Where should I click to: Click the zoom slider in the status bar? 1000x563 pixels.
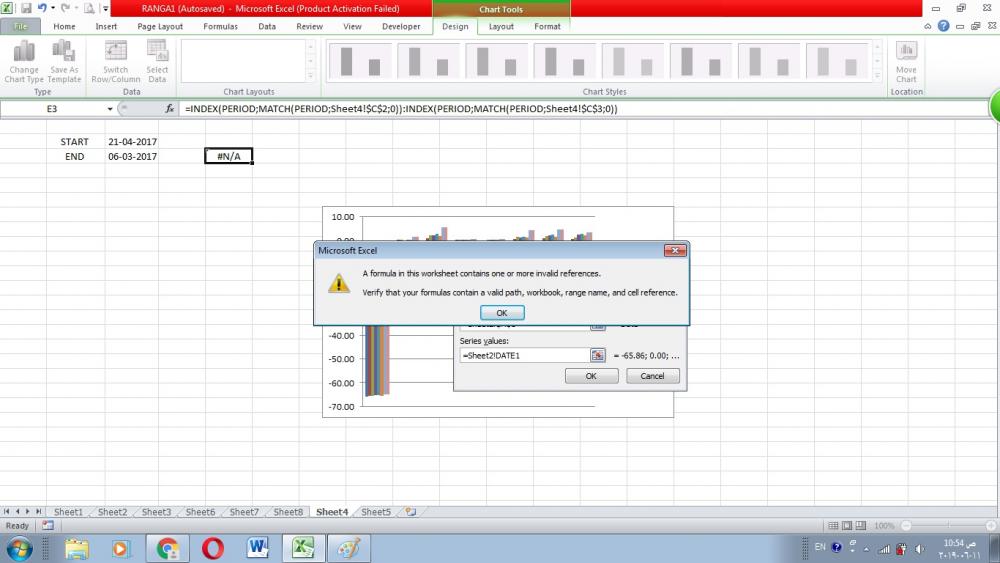948,525
